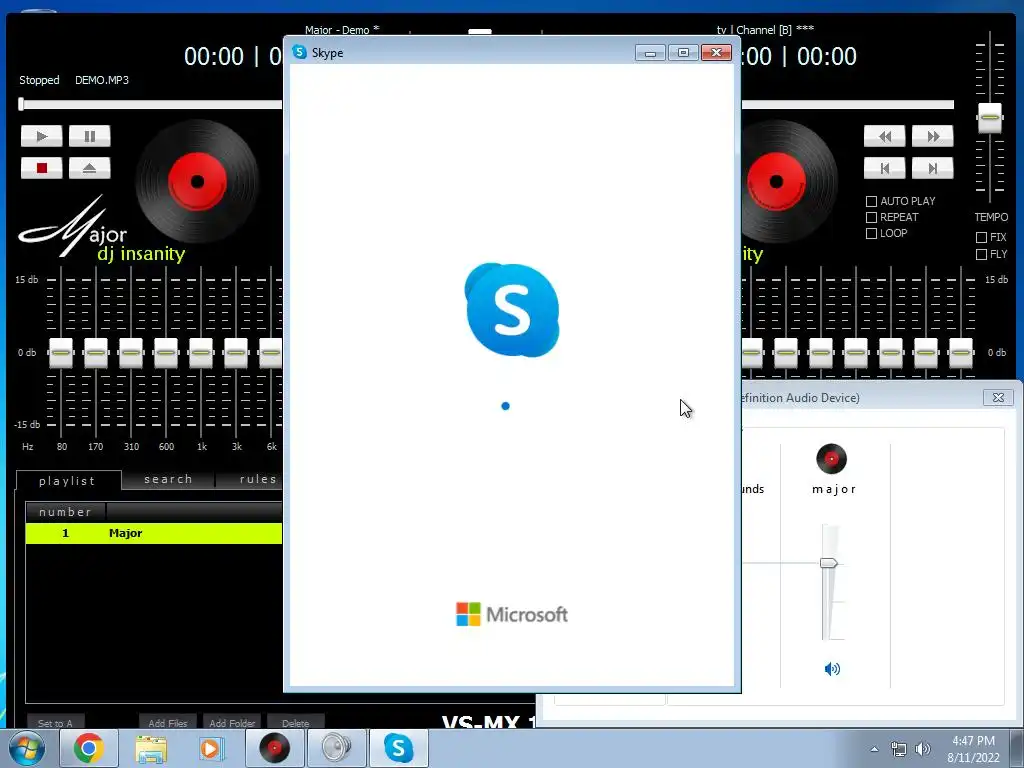
Task: Pause the deck A track
Action: [x=89, y=136]
